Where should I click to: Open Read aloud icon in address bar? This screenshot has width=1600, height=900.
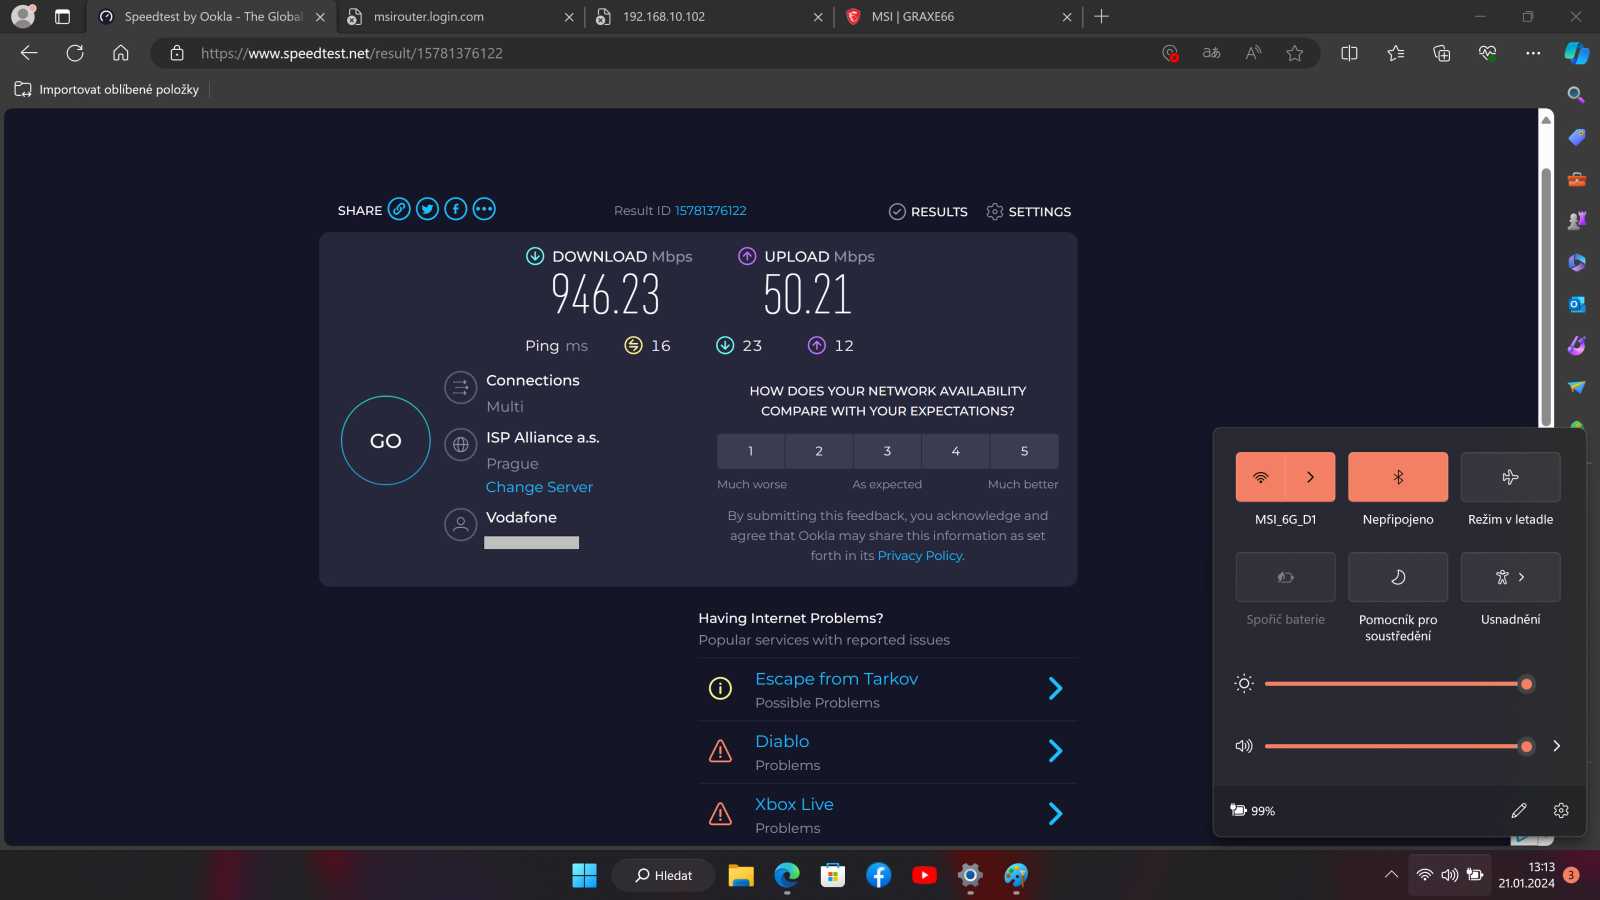tap(1253, 53)
